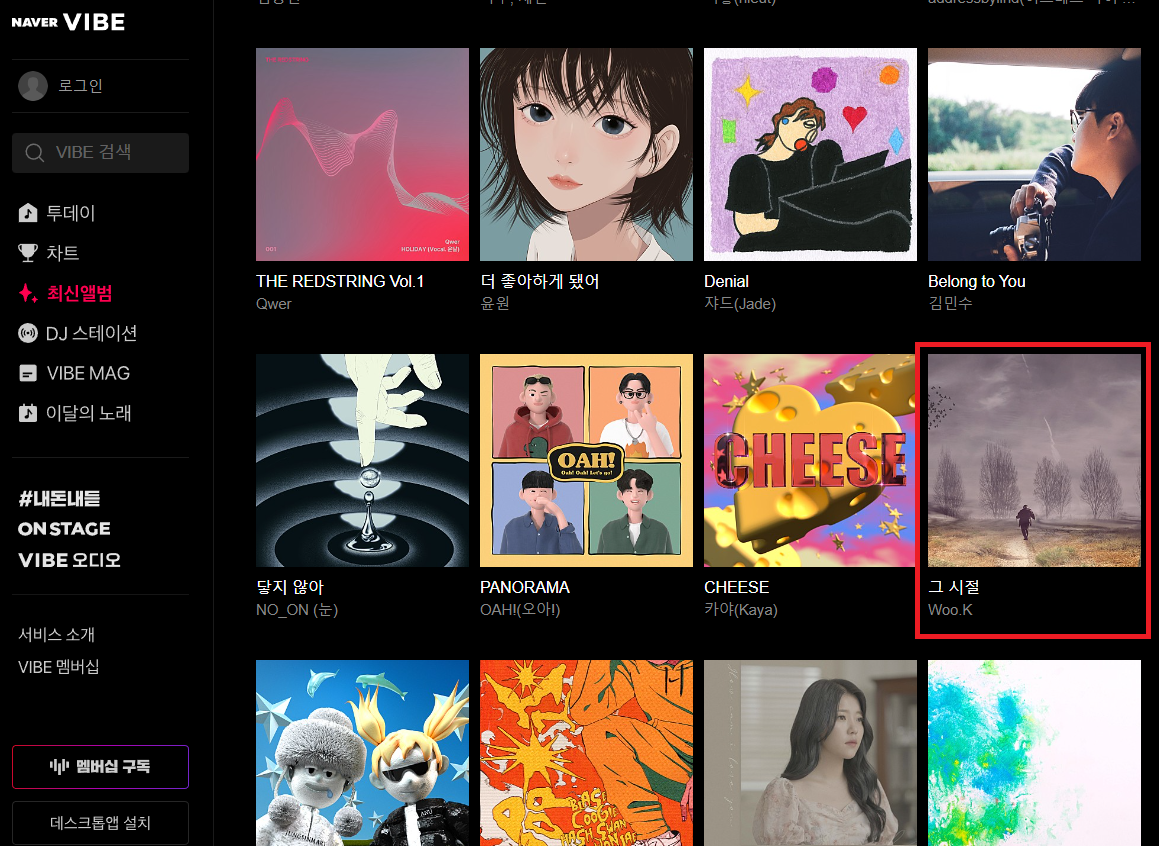Screen dimensions: 1159x846
Task: Open the #내돈내듣 menu item
Action: click(x=59, y=499)
